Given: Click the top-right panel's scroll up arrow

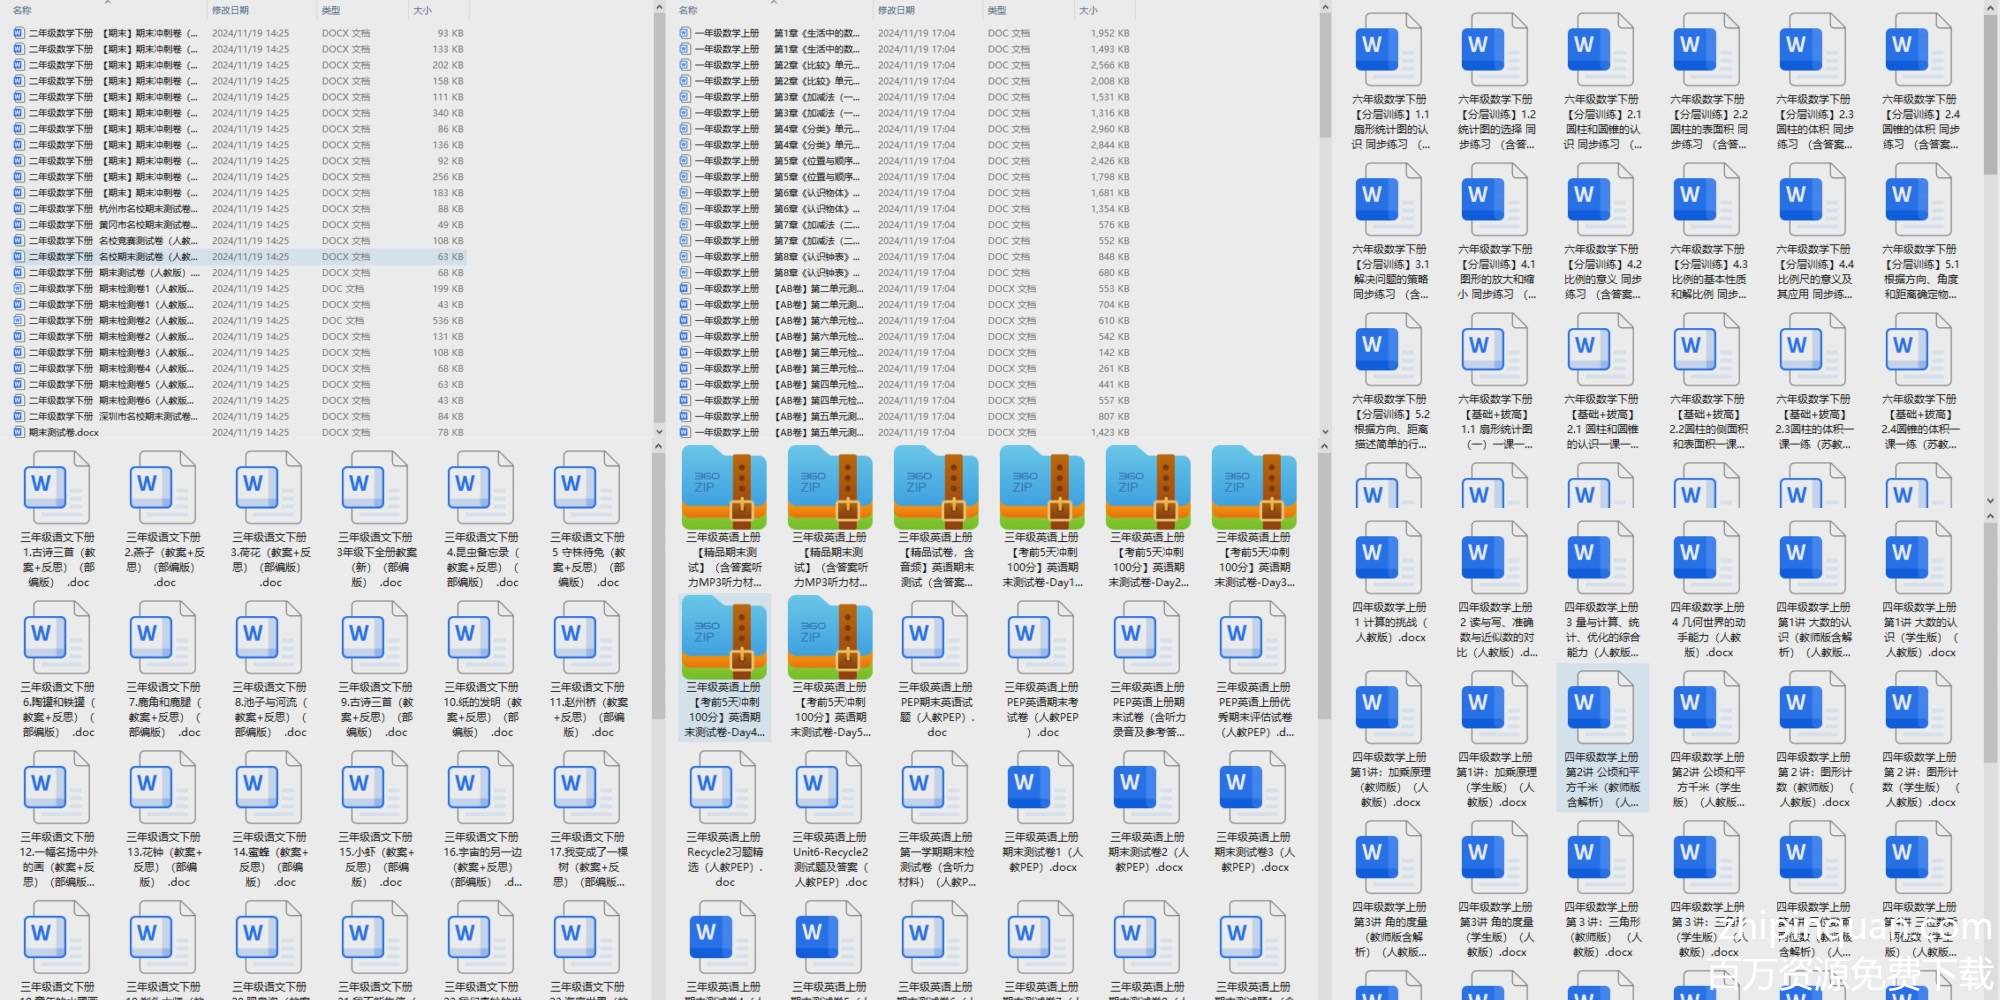Looking at the screenshot, I should coord(1990,8).
